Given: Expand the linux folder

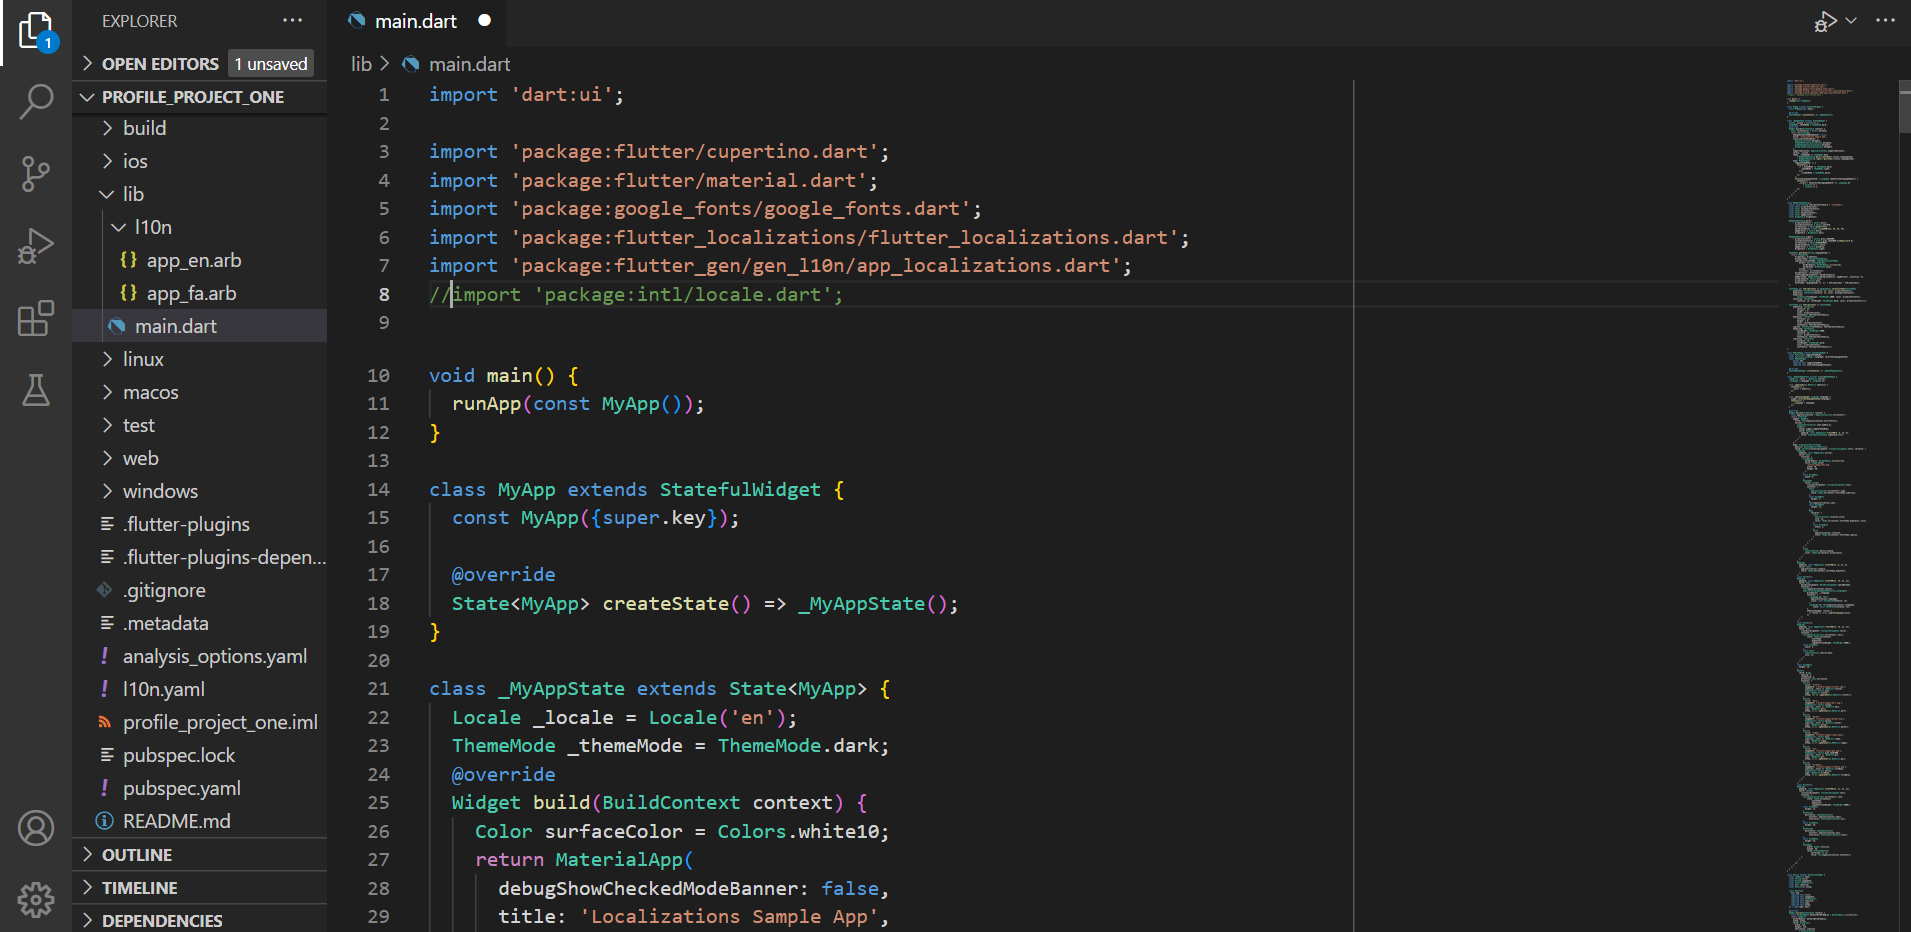Looking at the screenshot, I should (x=199, y=359).
